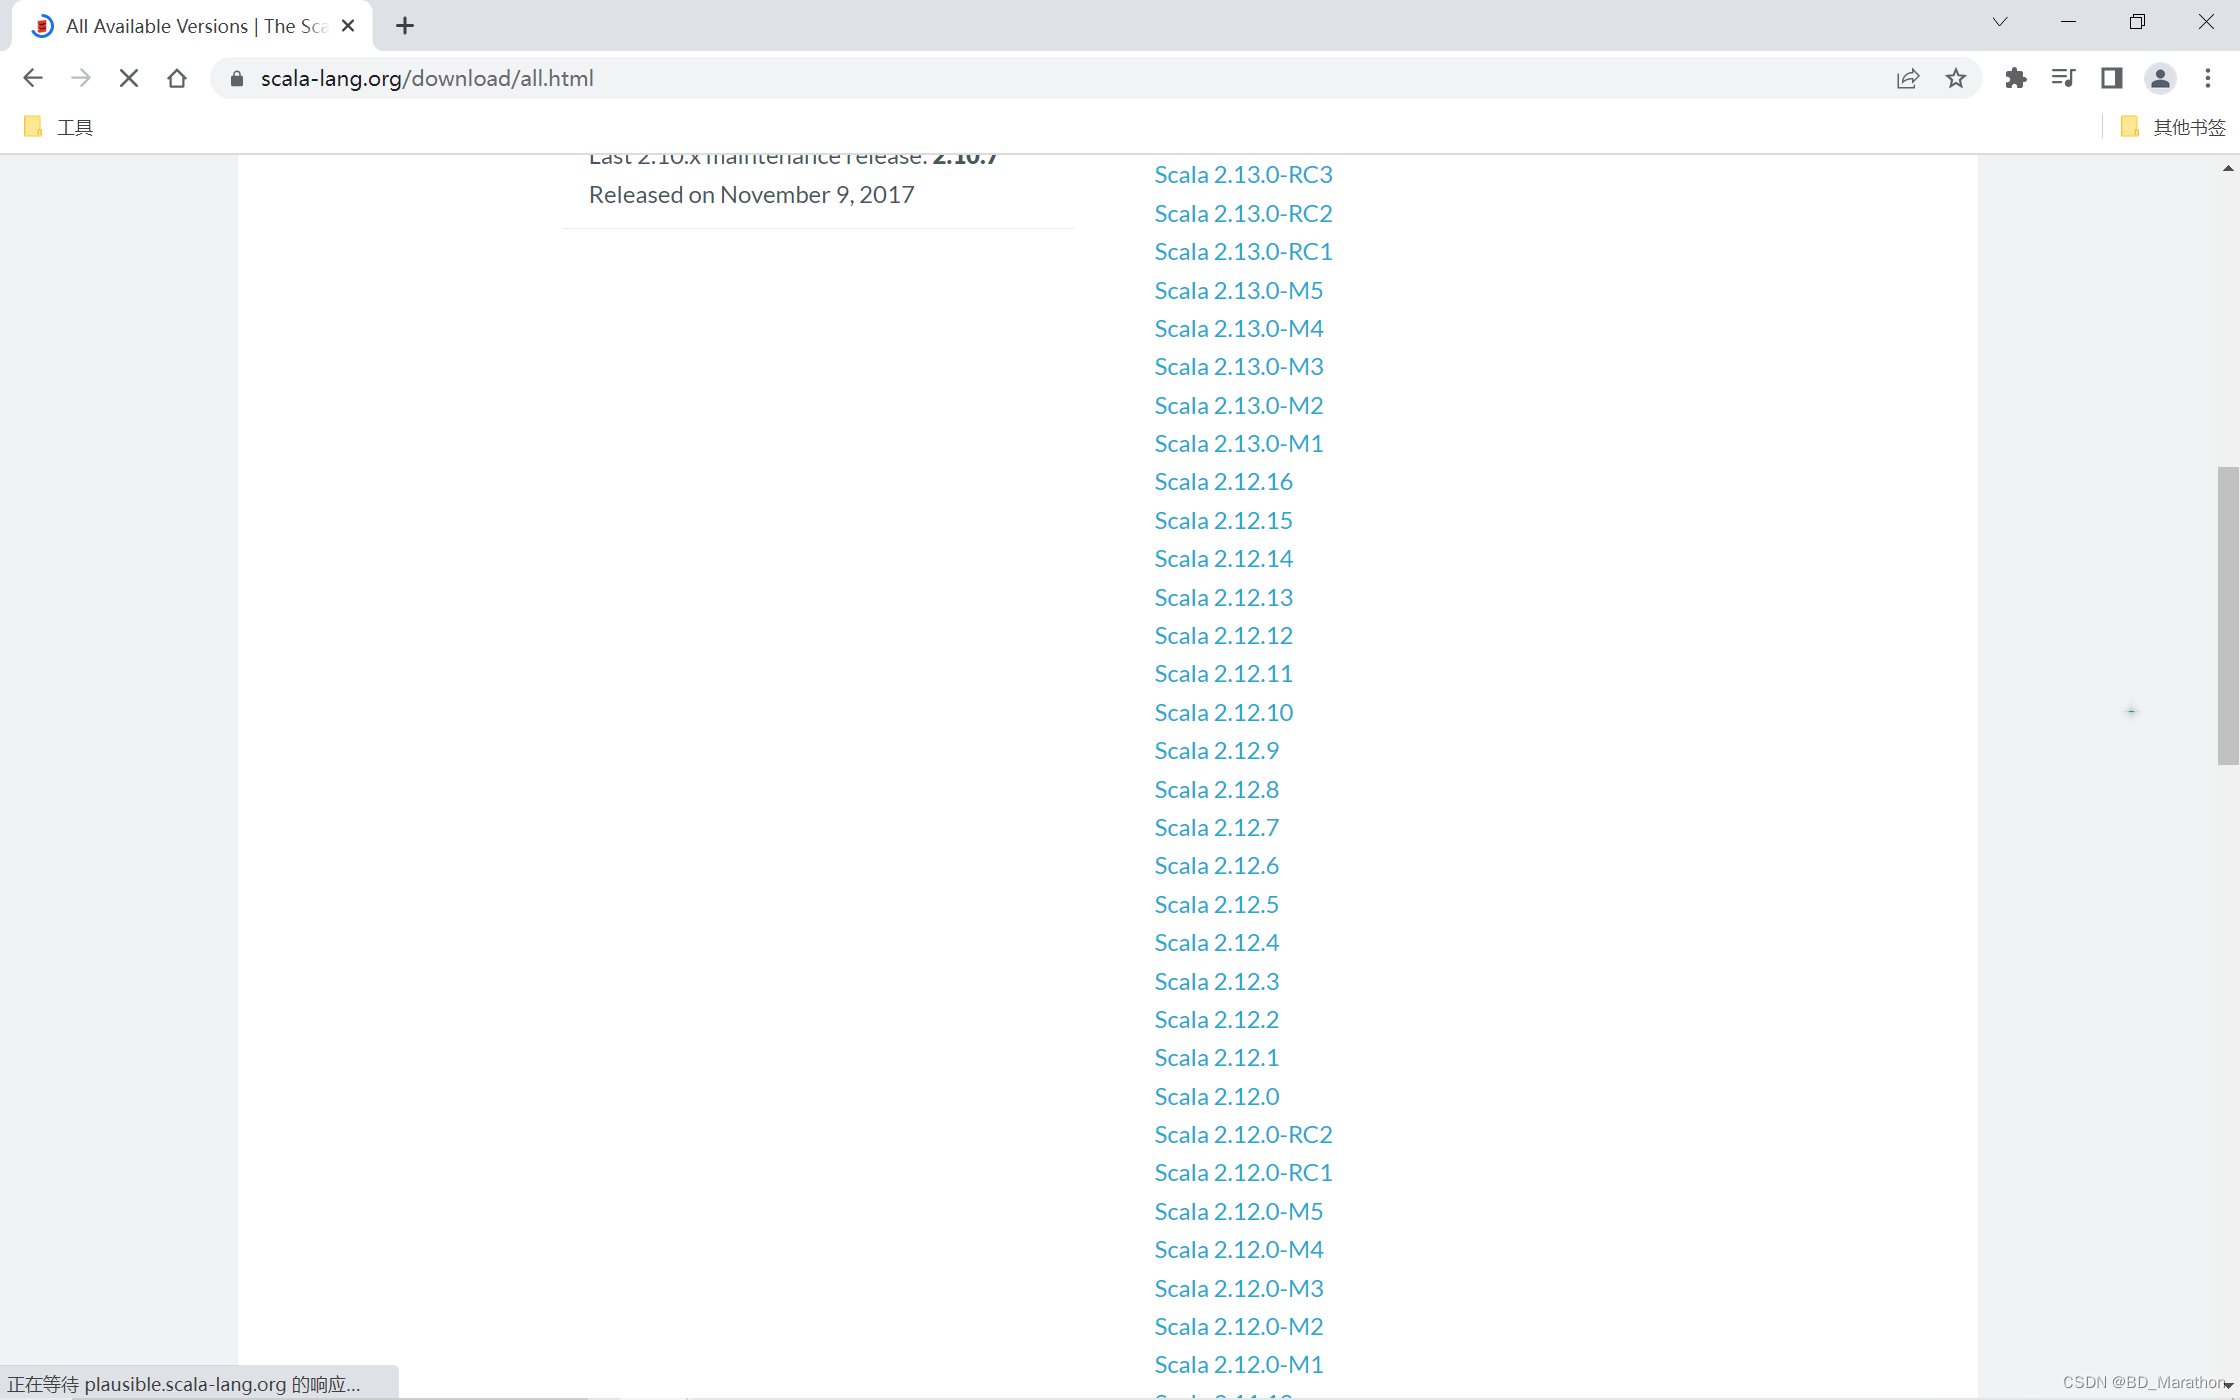Open the Scala 2.12.14 link

coord(1223,558)
